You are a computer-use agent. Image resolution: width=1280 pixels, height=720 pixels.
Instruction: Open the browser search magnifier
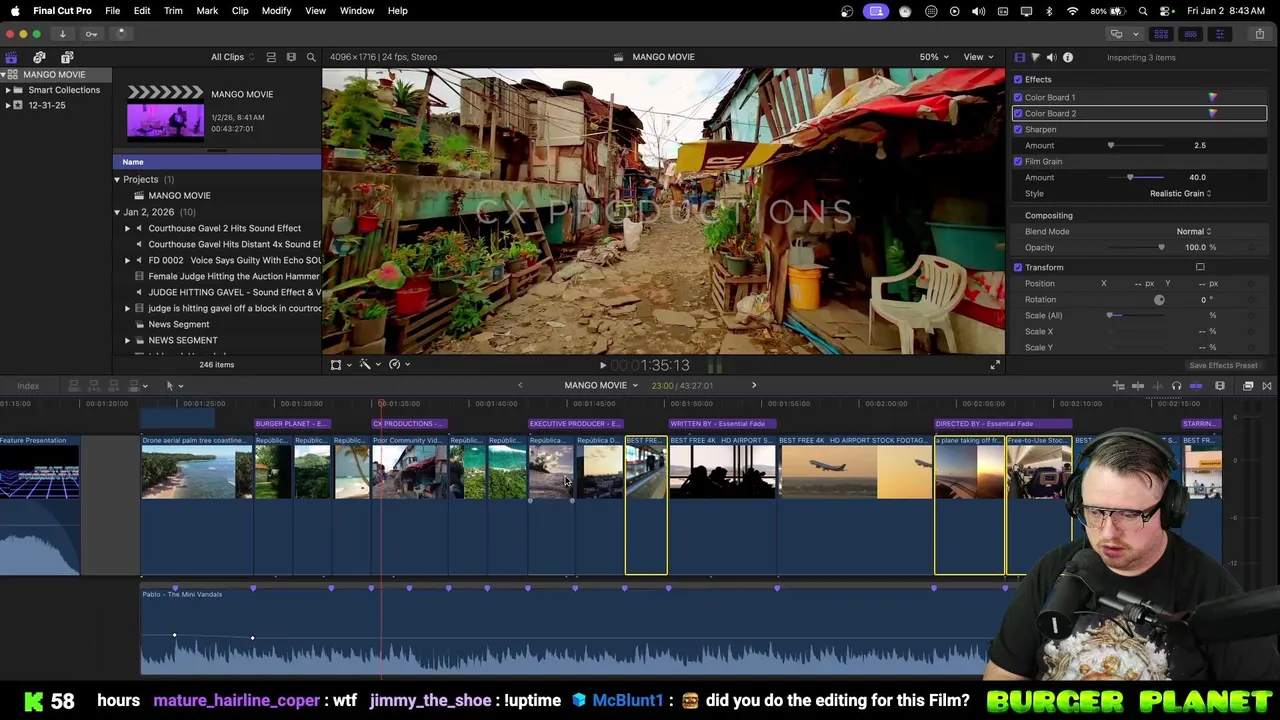click(x=311, y=57)
